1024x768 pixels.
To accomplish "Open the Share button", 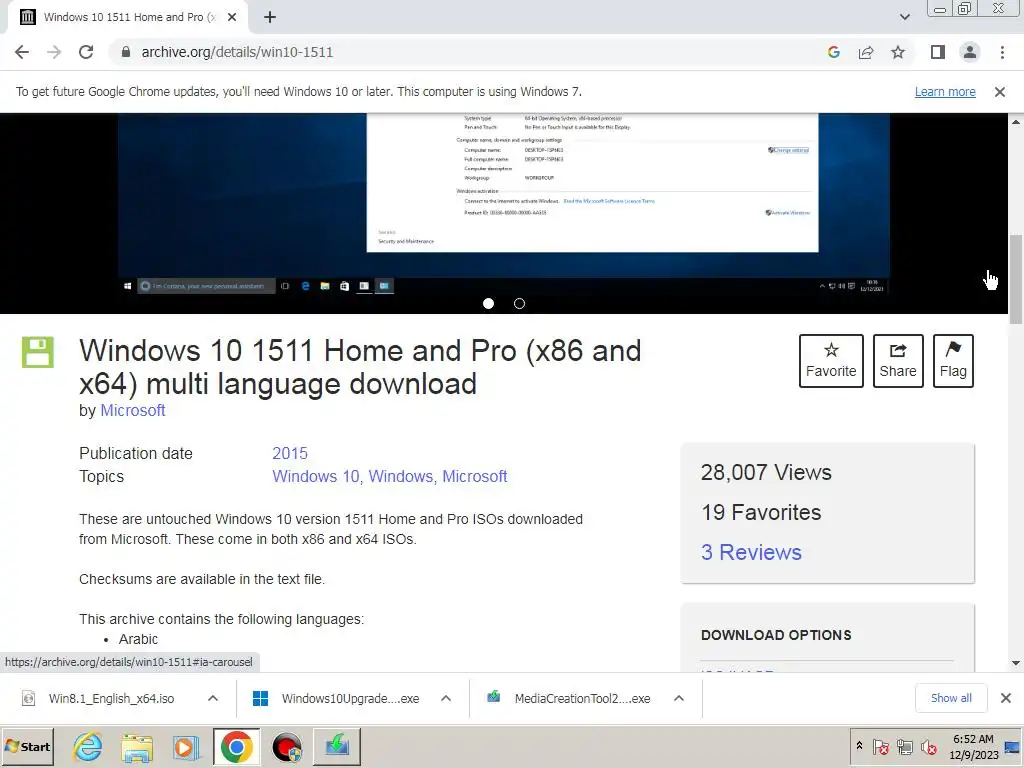I will [x=898, y=361].
